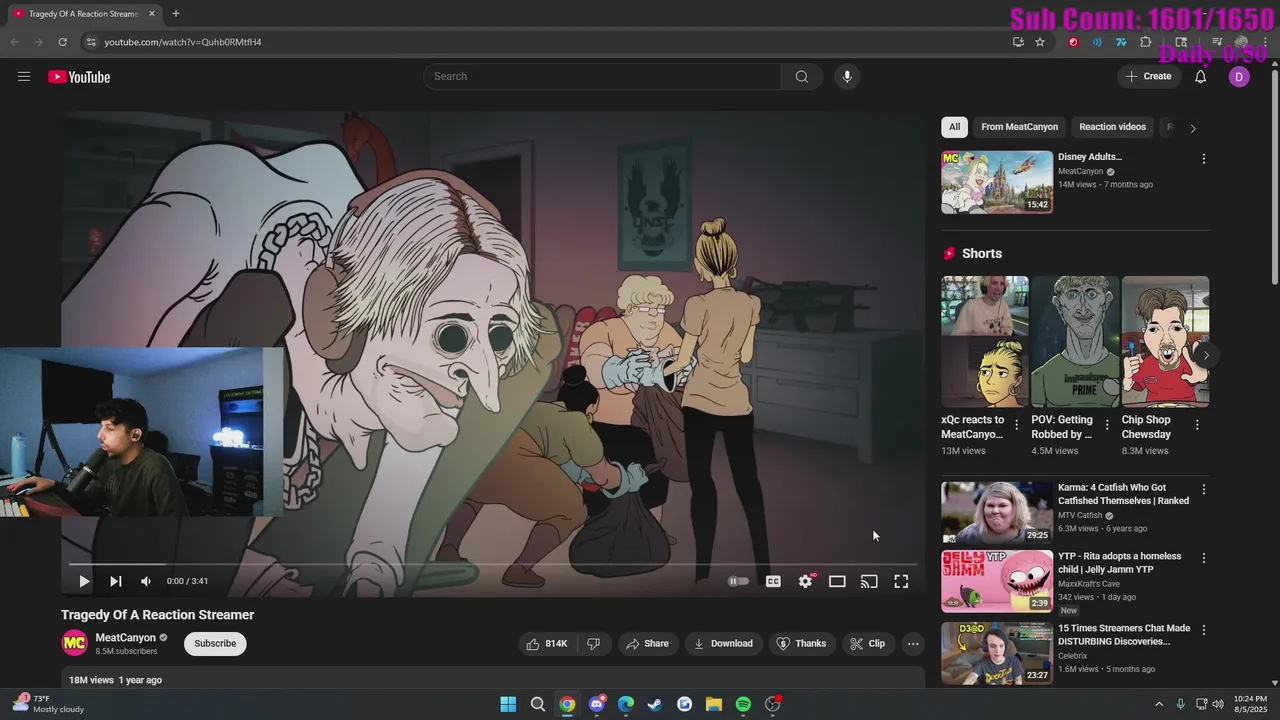This screenshot has height=720, width=1280.
Task: Open a new browser tab
Action: click(x=176, y=14)
